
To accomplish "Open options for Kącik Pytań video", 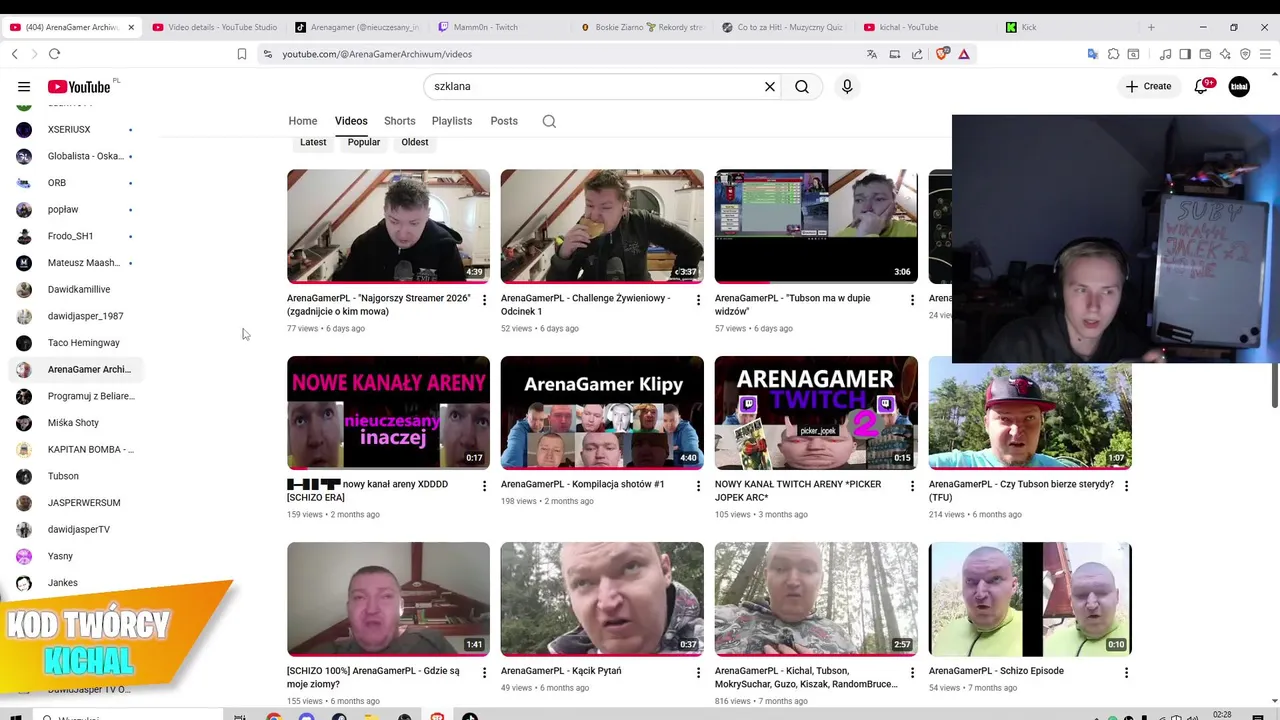I will tap(699, 673).
